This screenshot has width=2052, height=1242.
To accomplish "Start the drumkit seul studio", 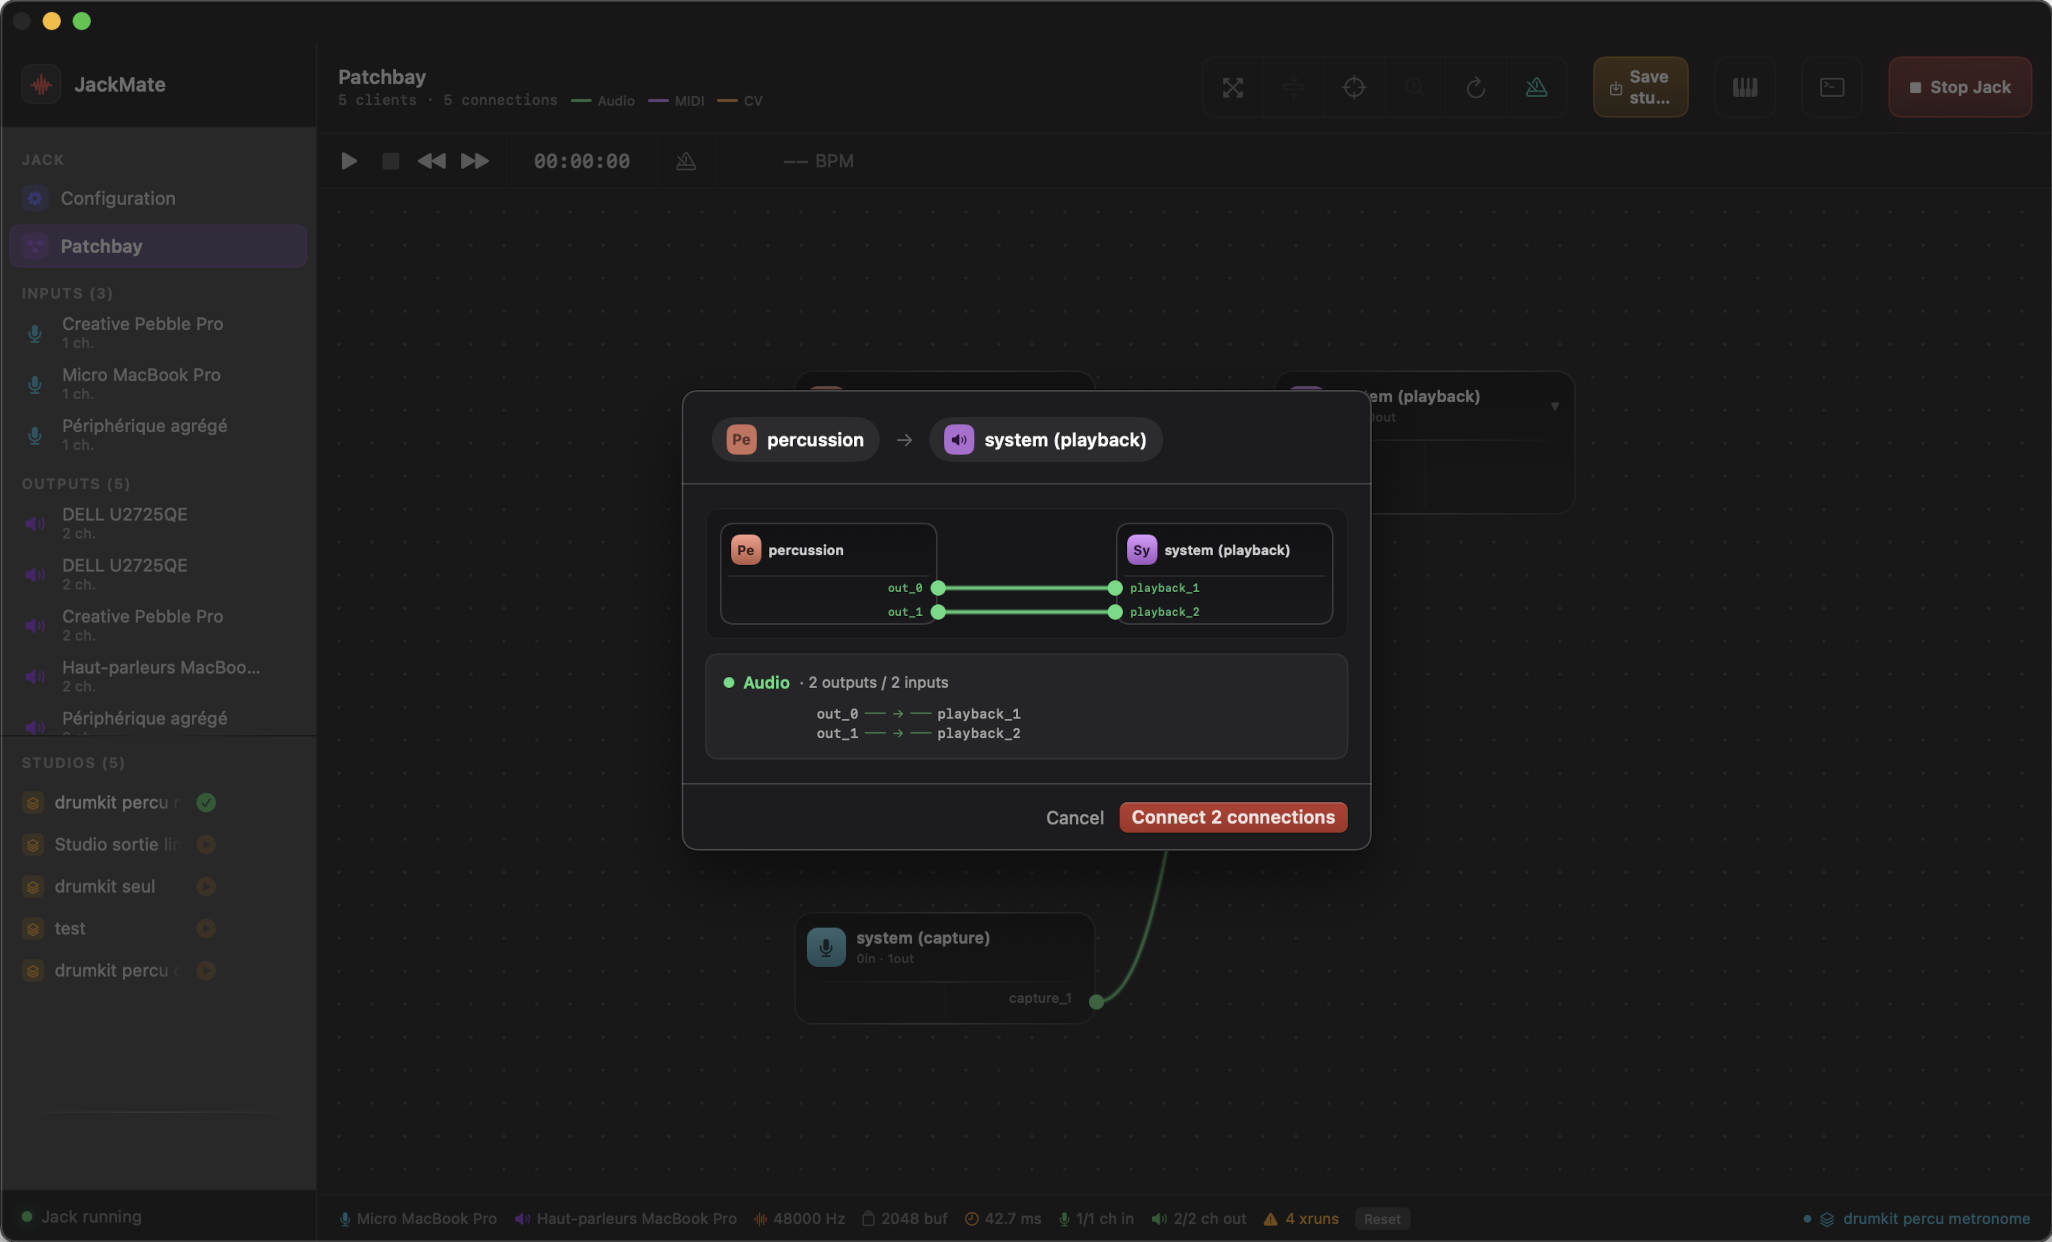I will coord(206,886).
